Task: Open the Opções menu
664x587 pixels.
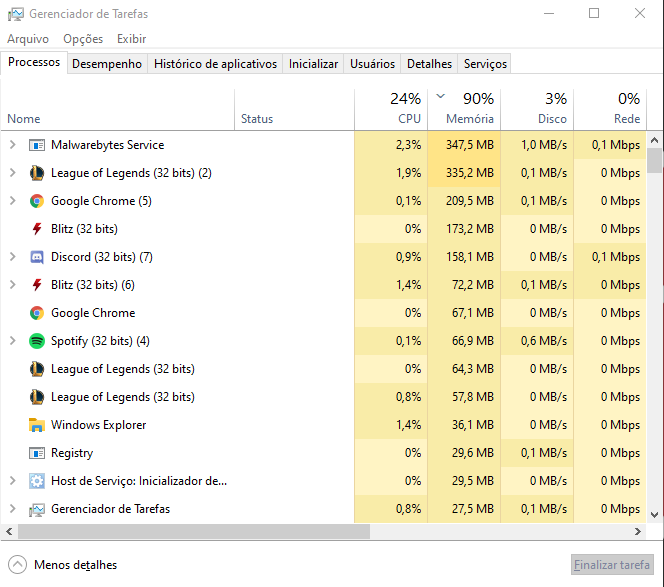Action: click(83, 39)
